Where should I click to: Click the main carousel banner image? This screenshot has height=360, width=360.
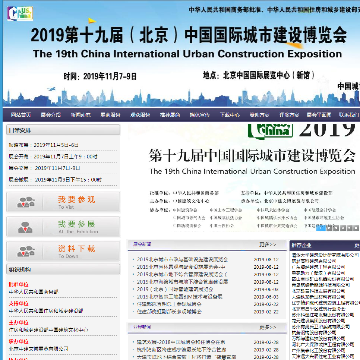pos(244,178)
